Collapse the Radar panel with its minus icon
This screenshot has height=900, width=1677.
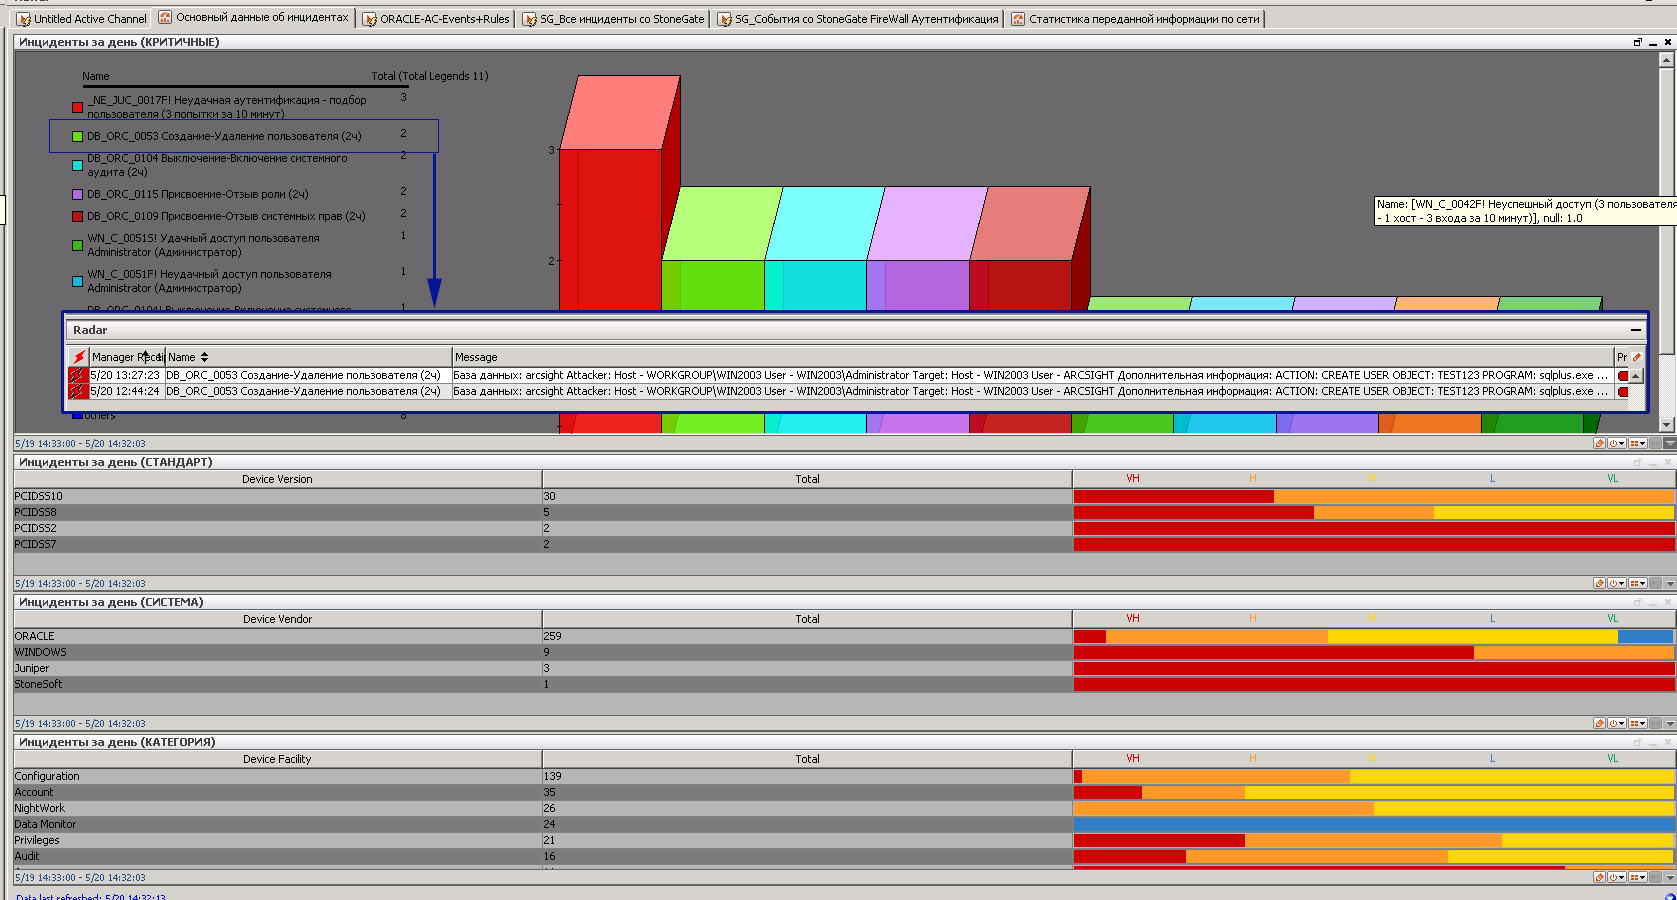tap(1636, 330)
